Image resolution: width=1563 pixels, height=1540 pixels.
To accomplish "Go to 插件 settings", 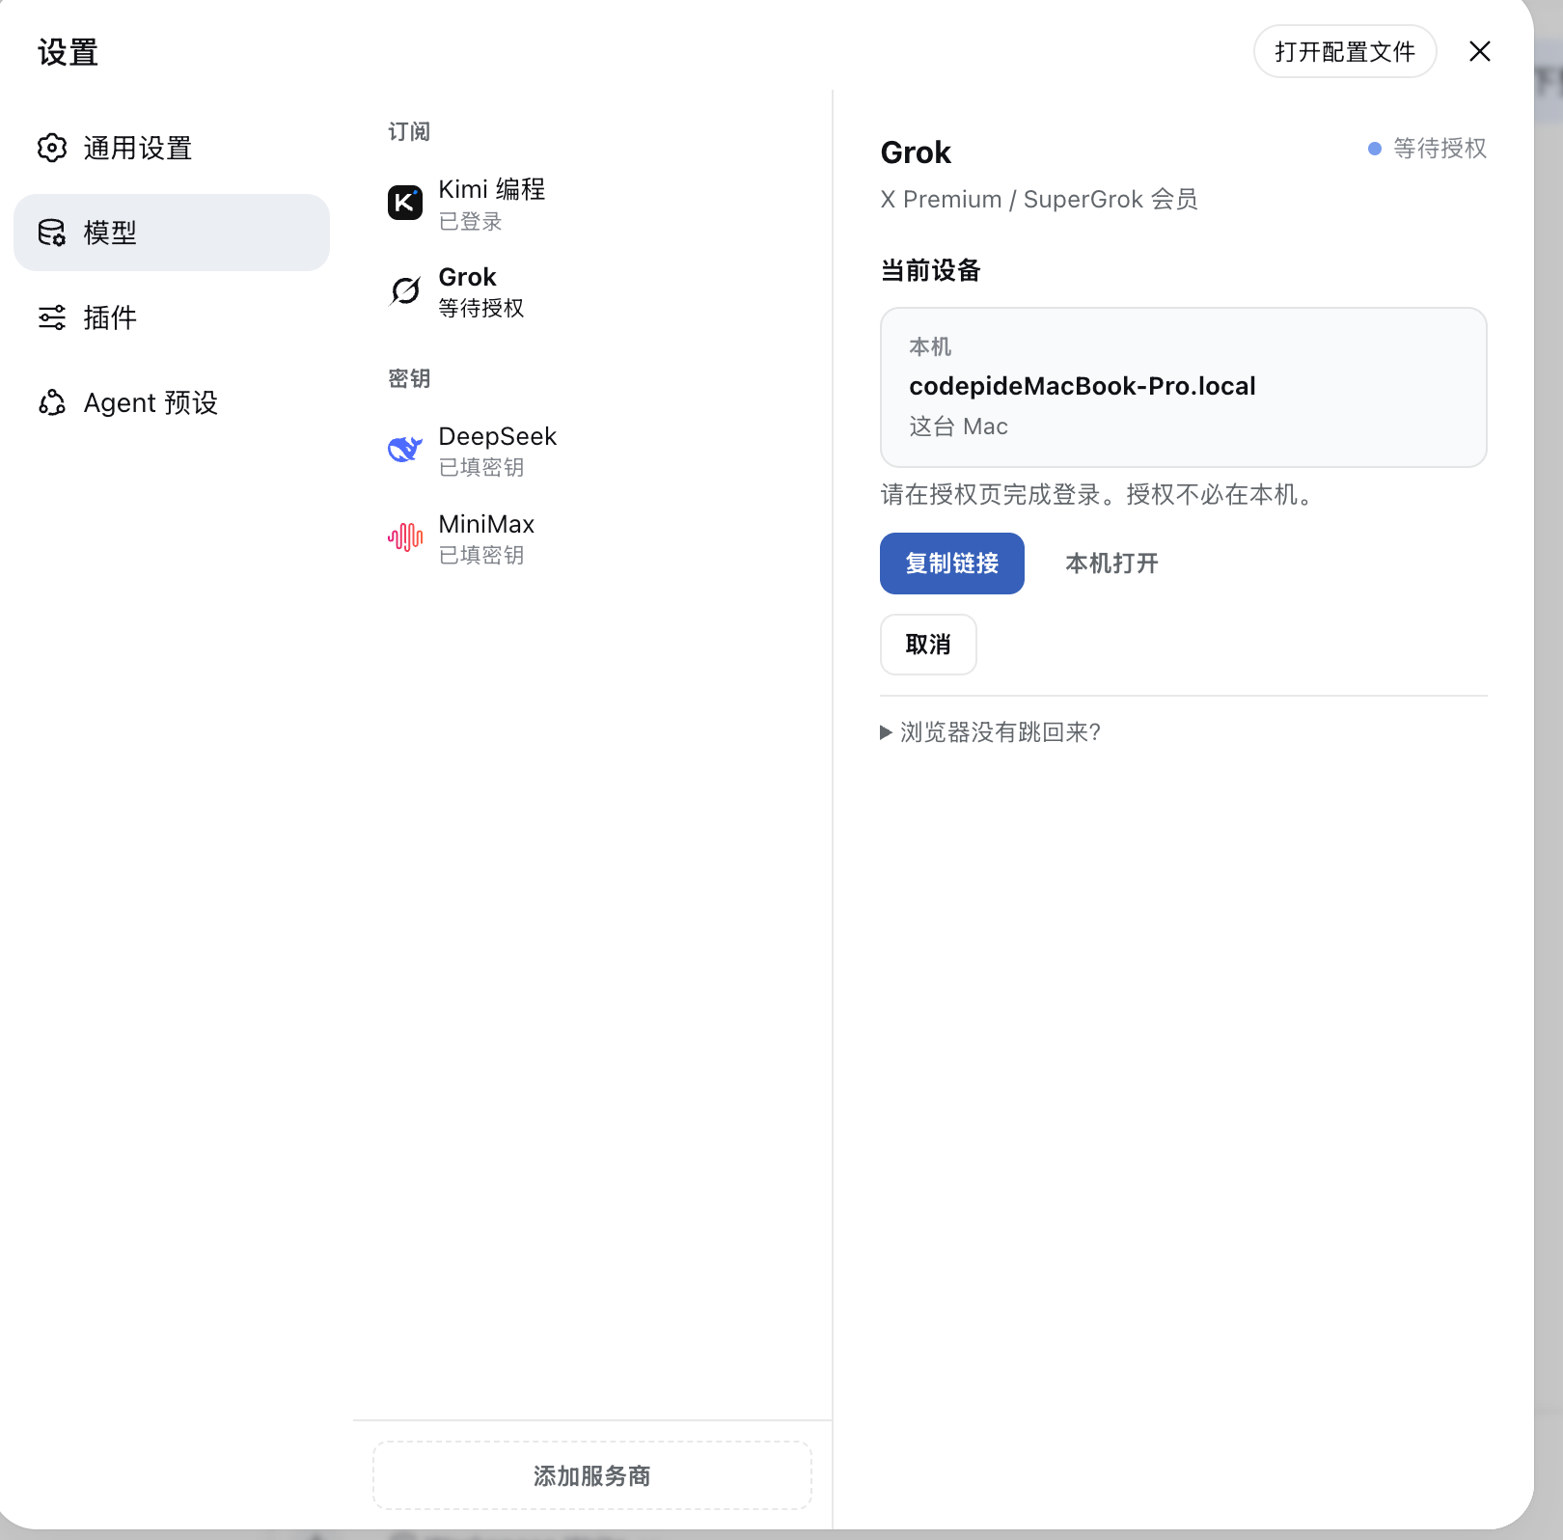I will [171, 318].
